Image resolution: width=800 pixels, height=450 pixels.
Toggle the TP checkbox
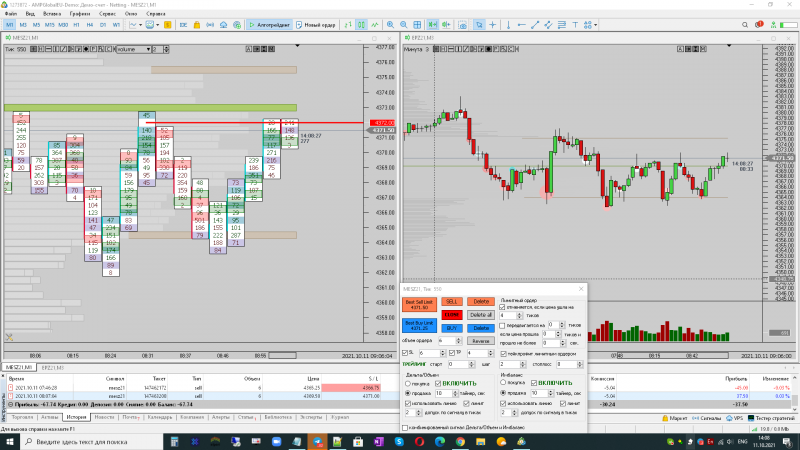tap(452, 353)
